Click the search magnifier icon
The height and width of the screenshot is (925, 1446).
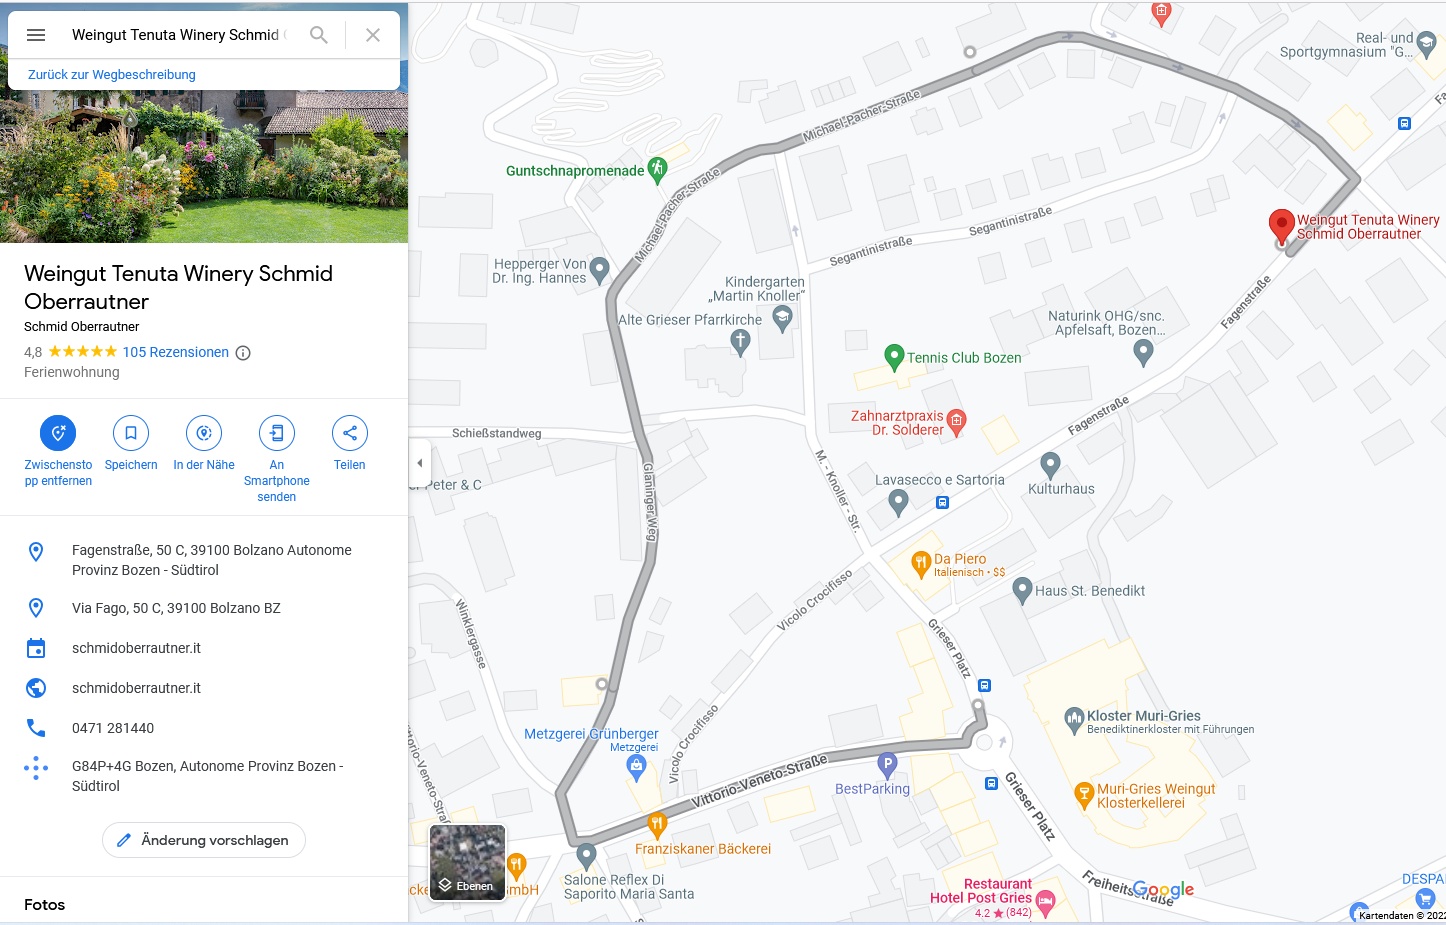(319, 35)
